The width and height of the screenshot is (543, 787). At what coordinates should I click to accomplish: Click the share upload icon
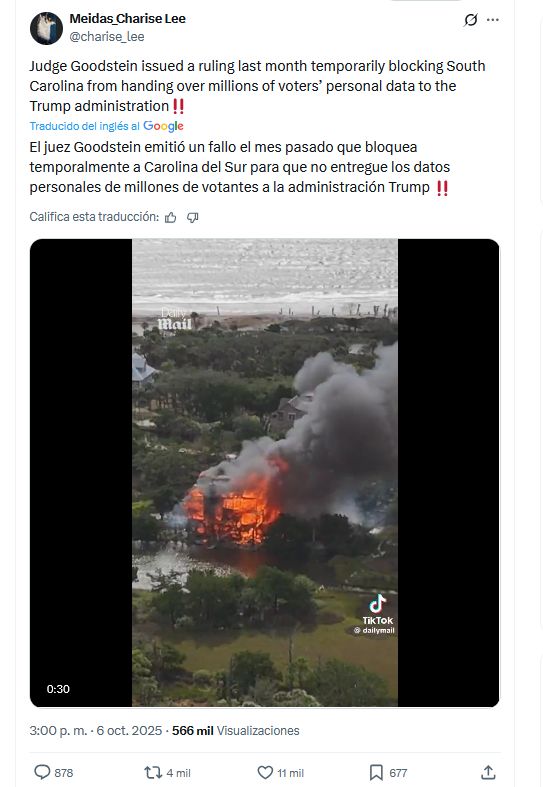click(x=488, y=772)
